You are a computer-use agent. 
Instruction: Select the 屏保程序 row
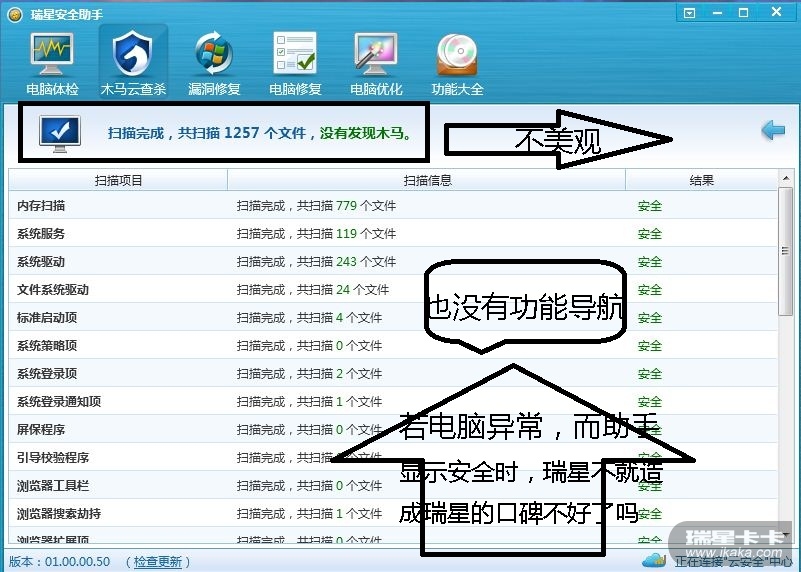click(x=392, y=430)
